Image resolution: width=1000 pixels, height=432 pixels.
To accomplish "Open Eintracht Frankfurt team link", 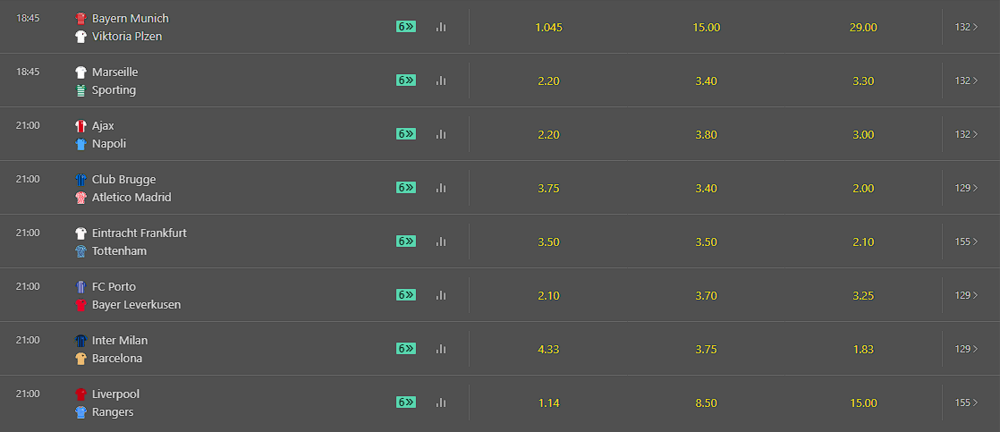I will coord(139,233).
